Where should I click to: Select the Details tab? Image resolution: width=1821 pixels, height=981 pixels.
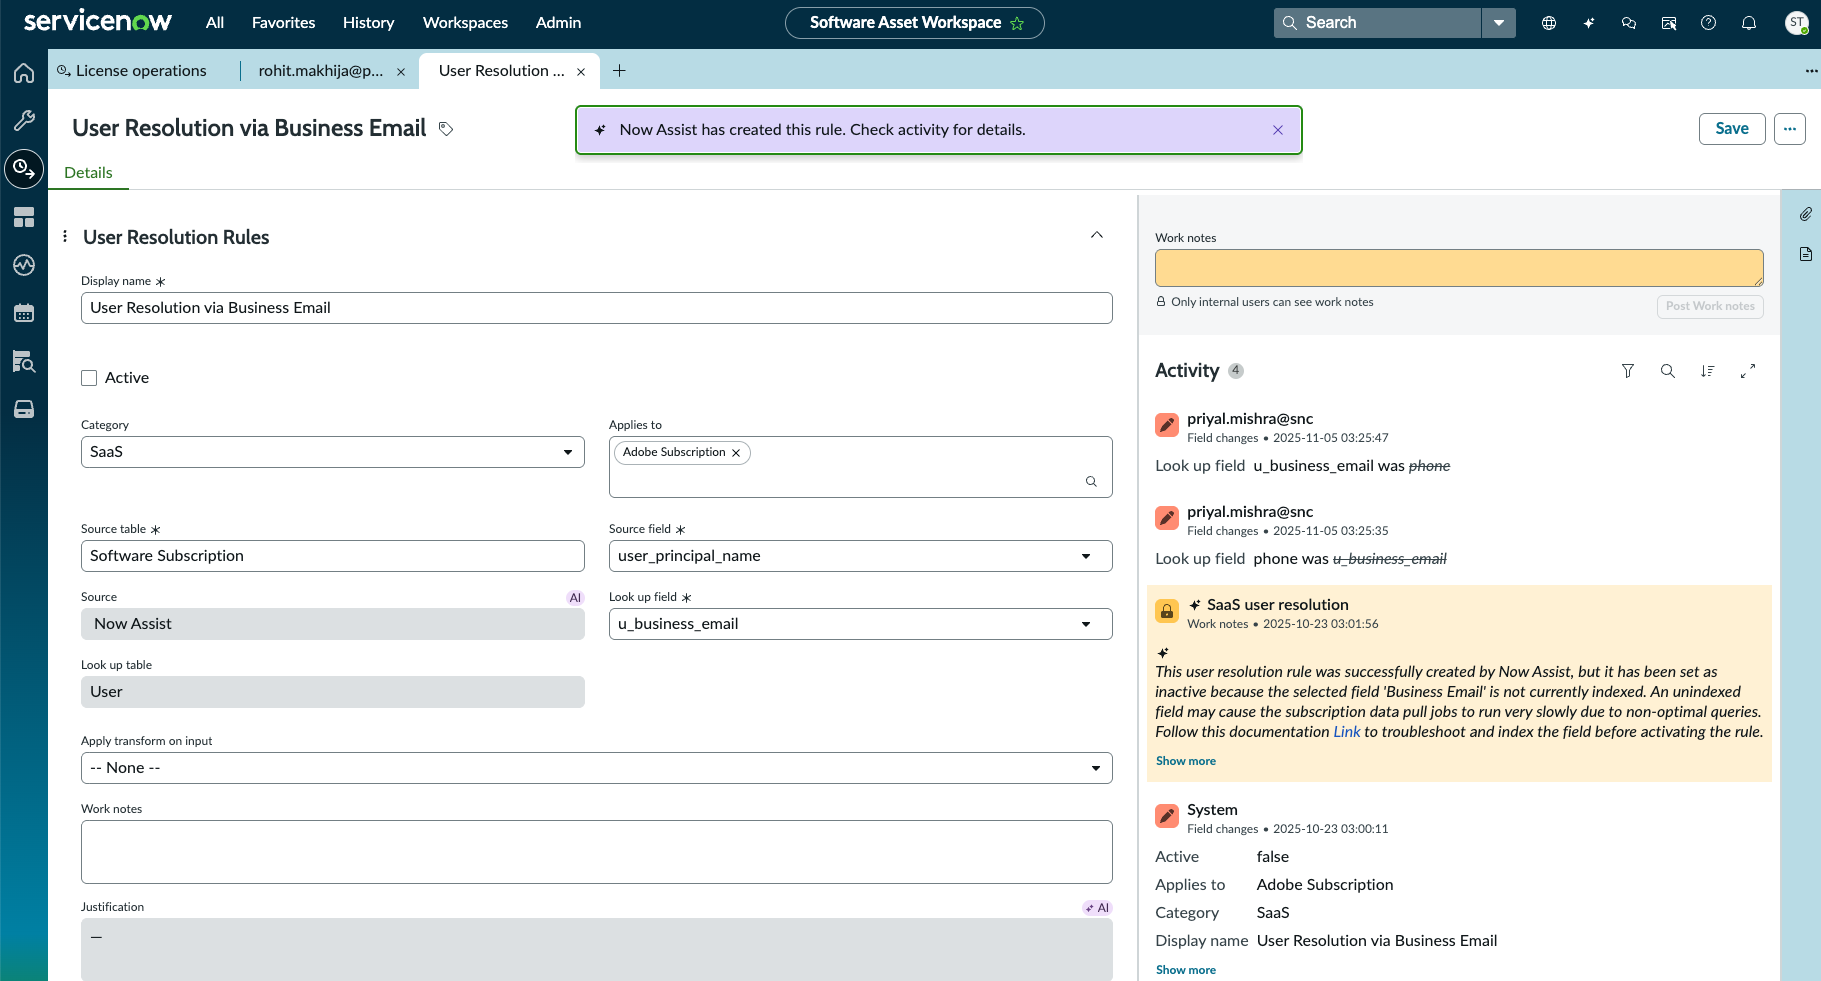[x=88, y=173]
